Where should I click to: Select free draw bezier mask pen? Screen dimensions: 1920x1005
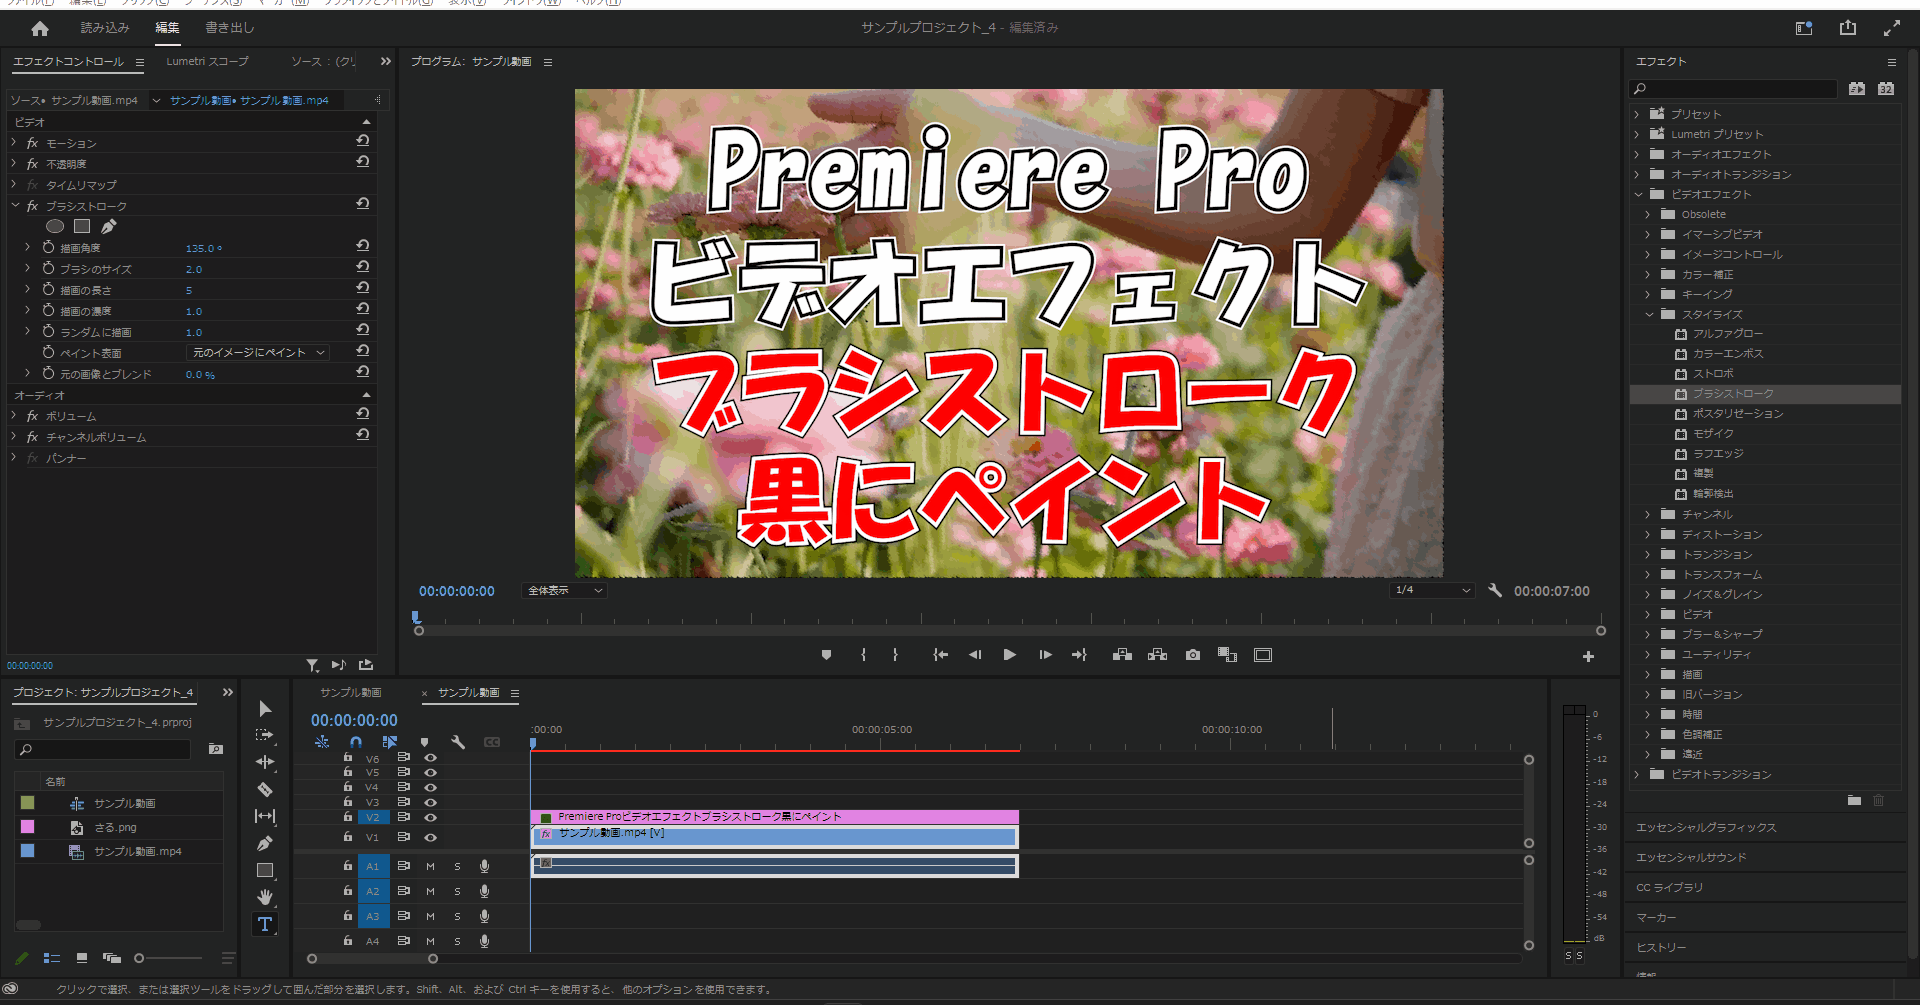click(109, 227)
